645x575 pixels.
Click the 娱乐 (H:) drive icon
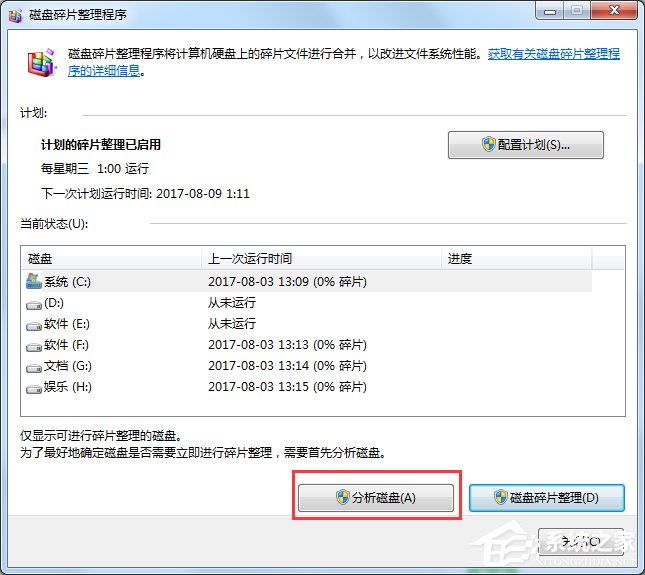pyautogui.click(x=34, y=389)
